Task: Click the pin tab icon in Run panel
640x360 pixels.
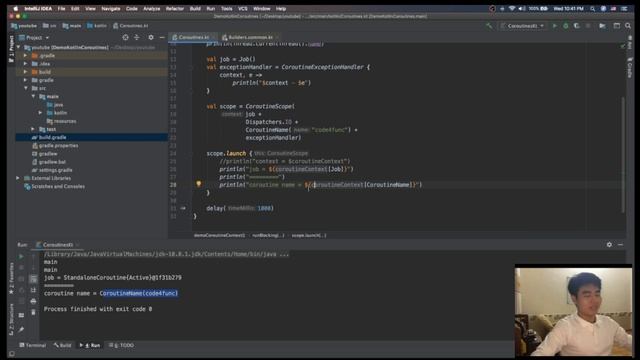Action: click(21, 330)
